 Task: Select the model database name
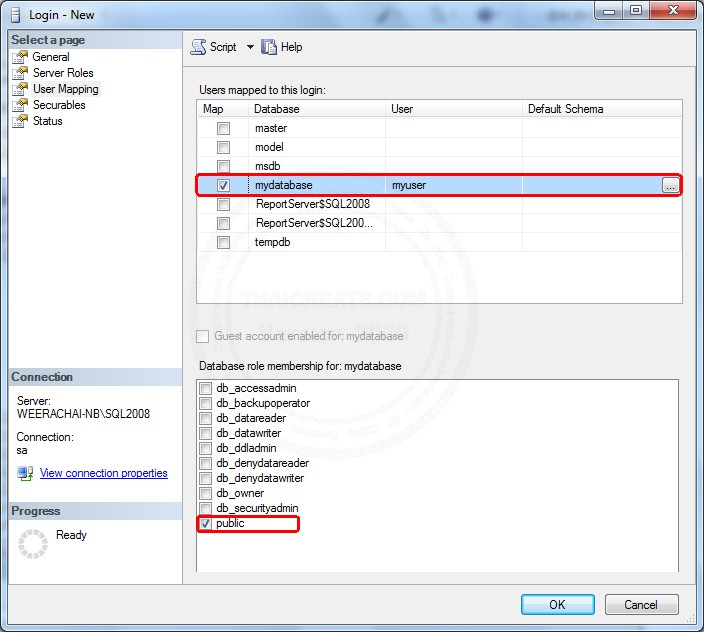coord(269,147)
